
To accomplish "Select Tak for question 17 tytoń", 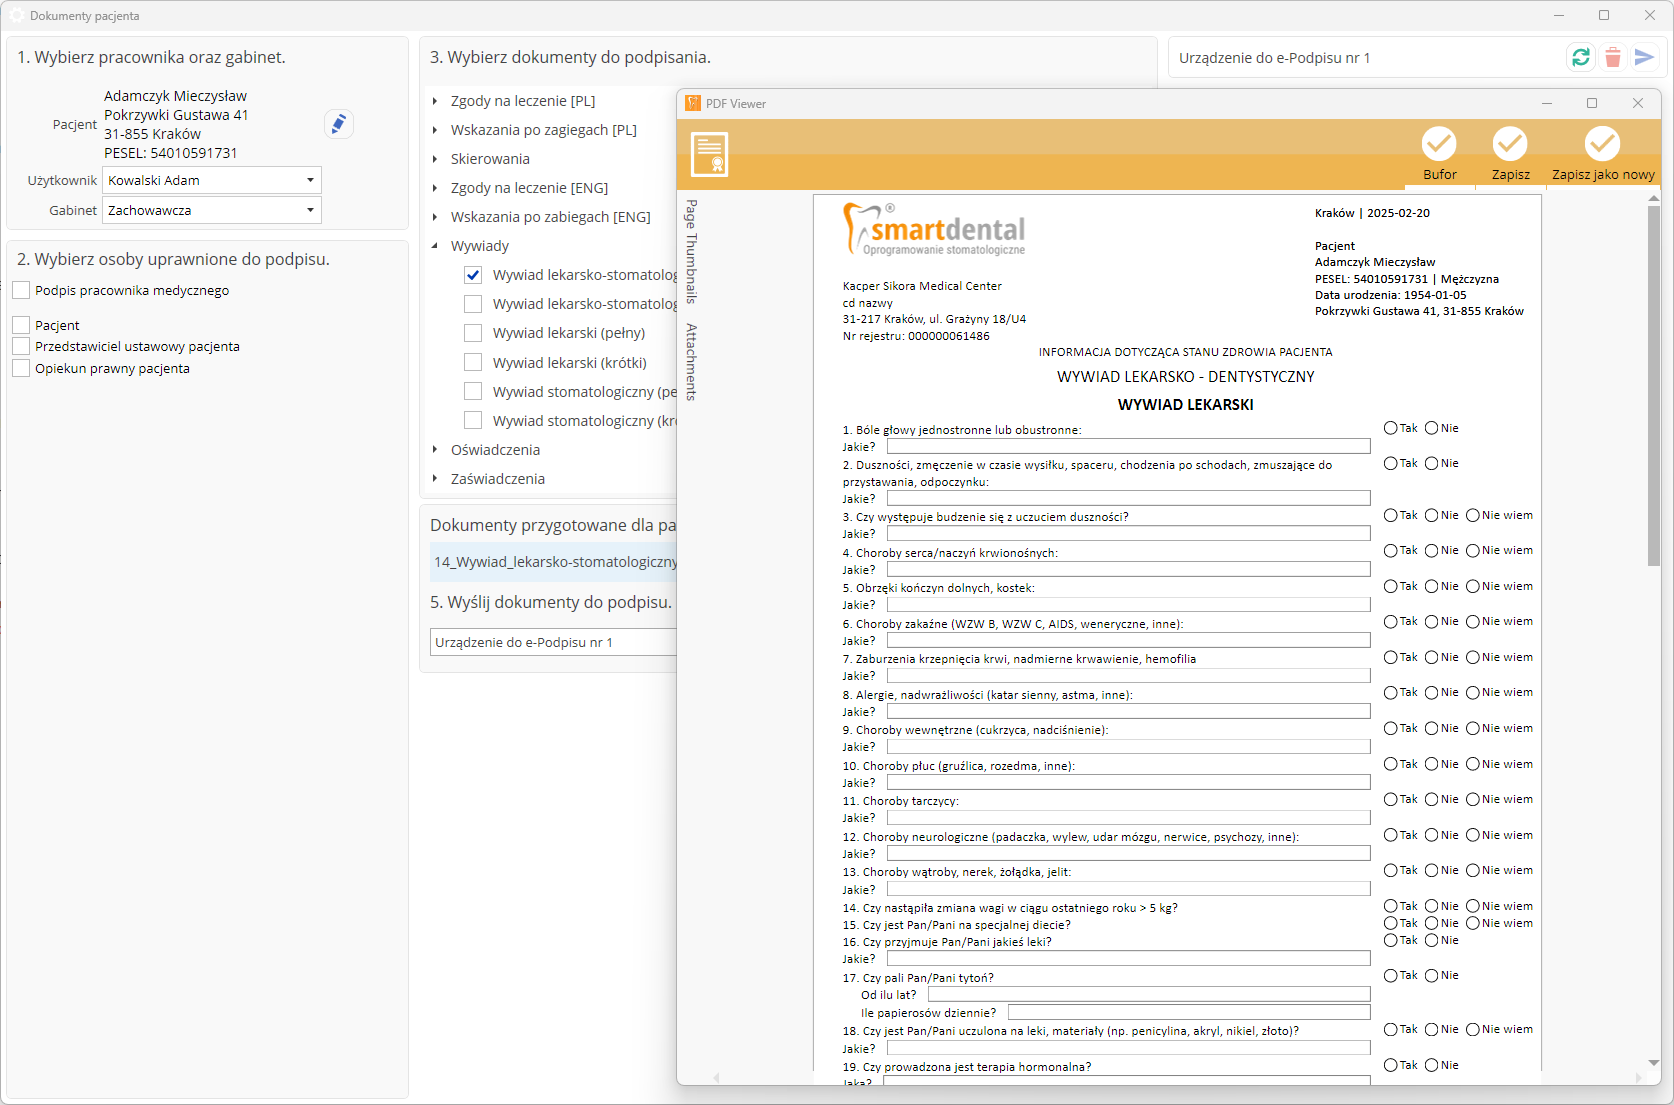I will point(1391,976).
